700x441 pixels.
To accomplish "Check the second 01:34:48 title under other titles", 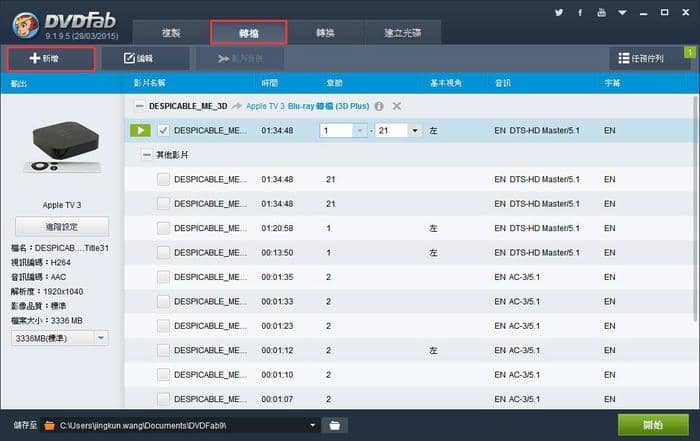I will 163,204.
